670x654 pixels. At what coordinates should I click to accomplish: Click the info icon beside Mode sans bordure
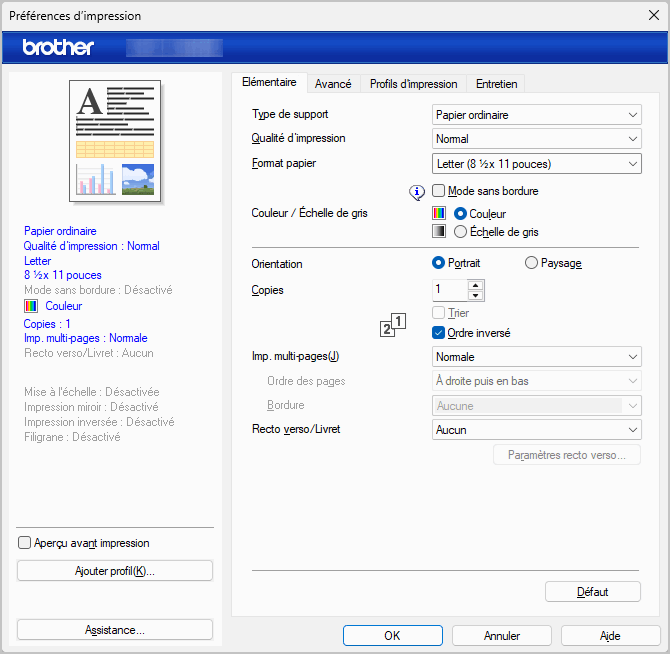click(418, 191)
